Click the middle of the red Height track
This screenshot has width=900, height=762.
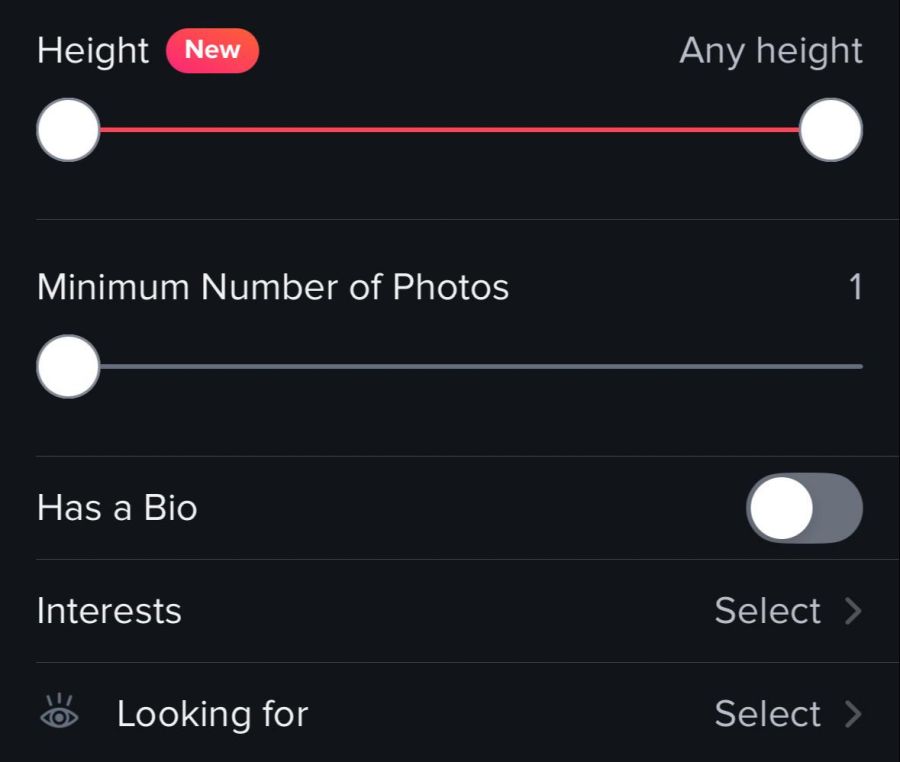[x=450, y=130]
